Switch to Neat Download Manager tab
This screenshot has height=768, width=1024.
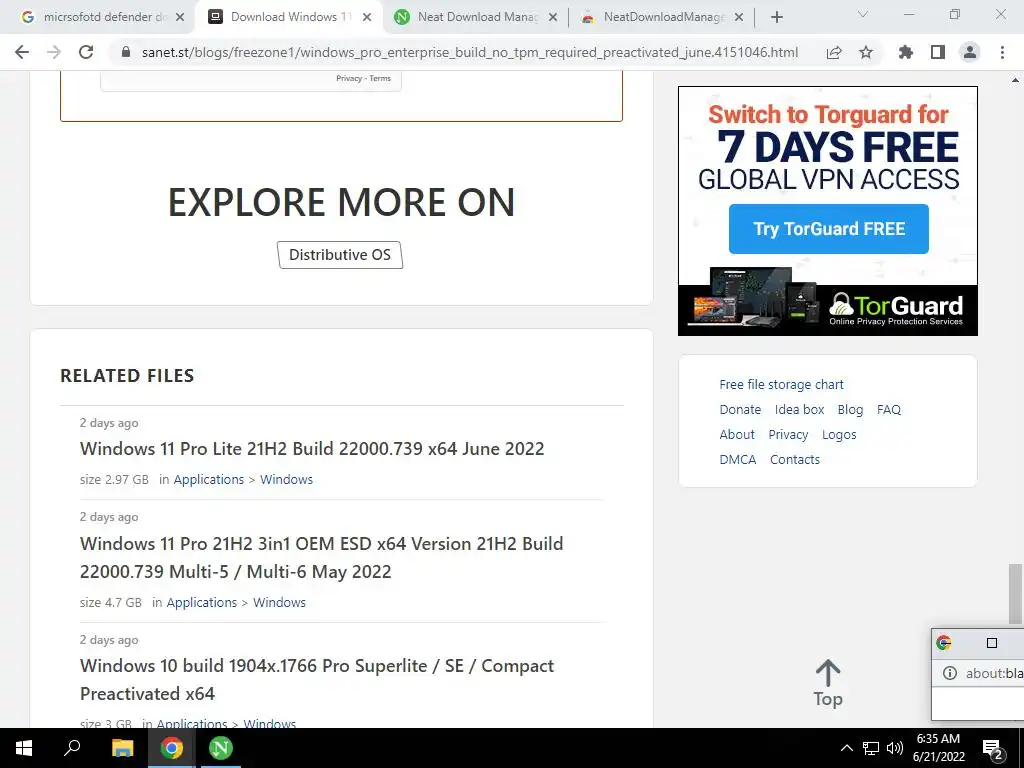pyautogui.click(x=477, y=17)
